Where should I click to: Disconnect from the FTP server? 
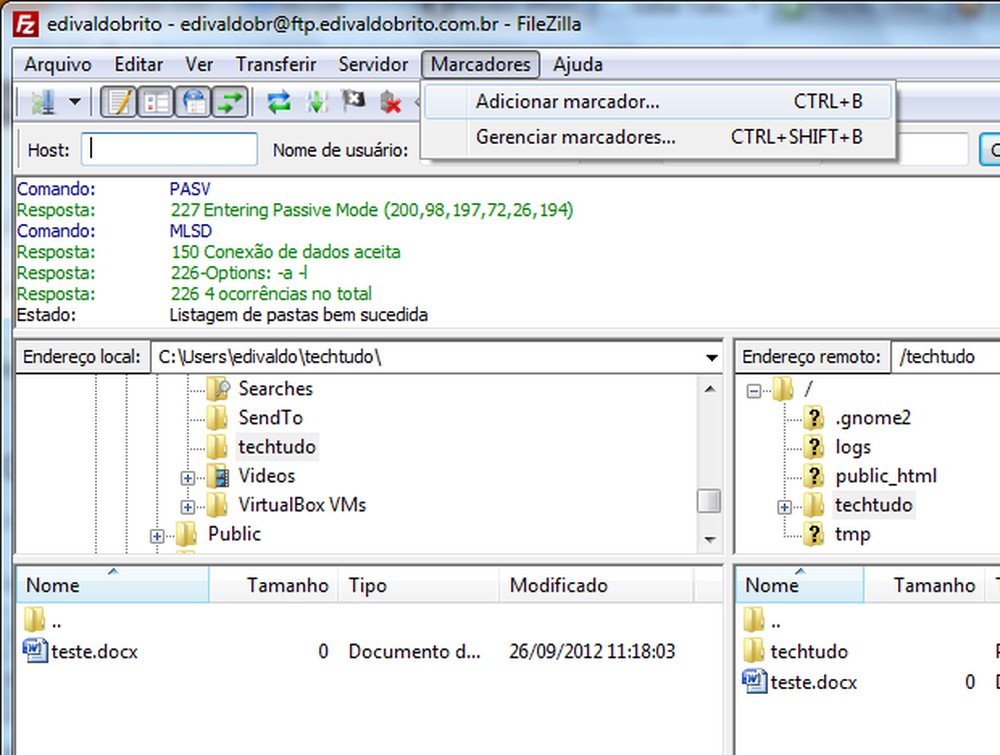click(390, 101)
